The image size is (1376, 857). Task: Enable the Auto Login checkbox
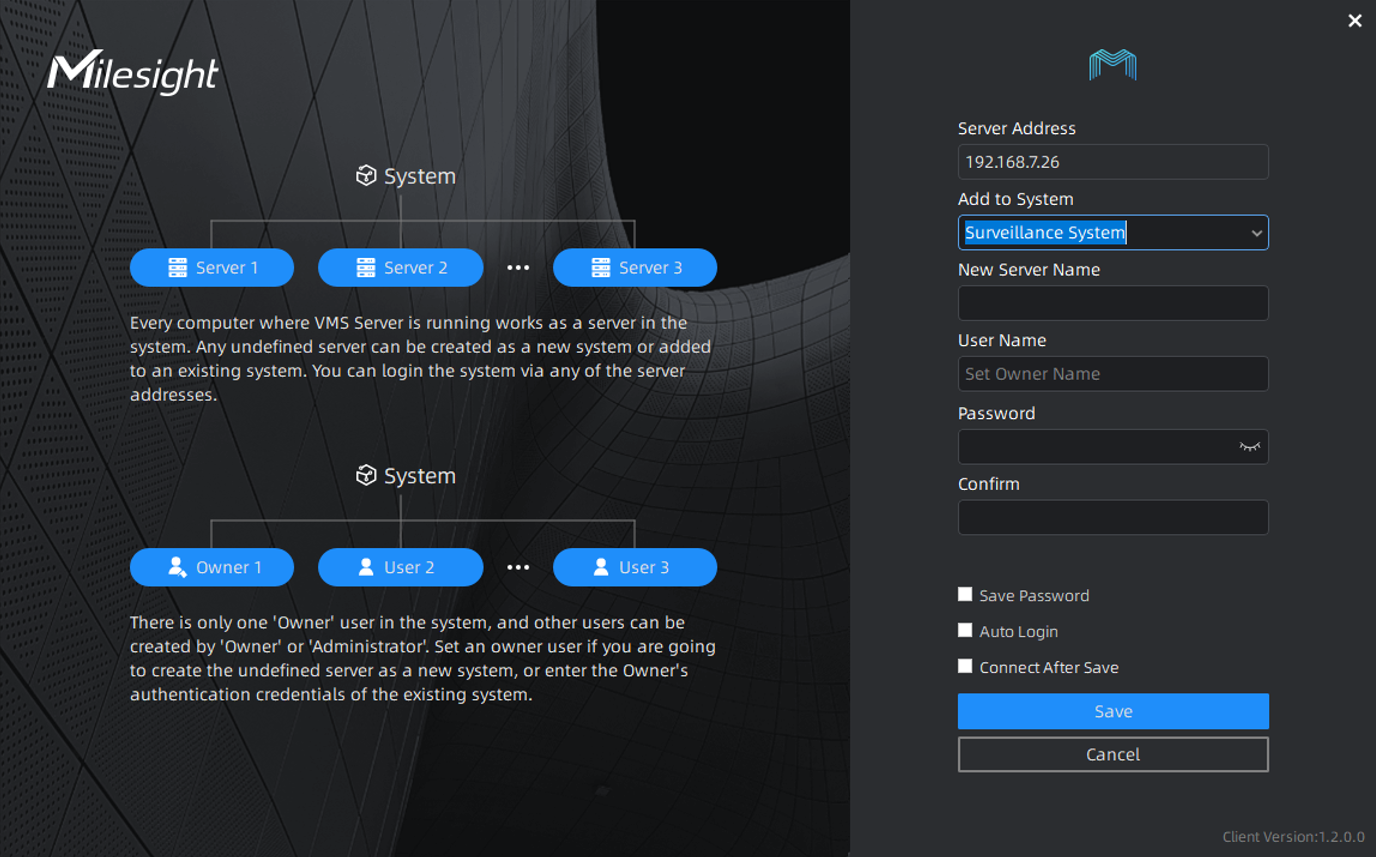pos(965,630)
